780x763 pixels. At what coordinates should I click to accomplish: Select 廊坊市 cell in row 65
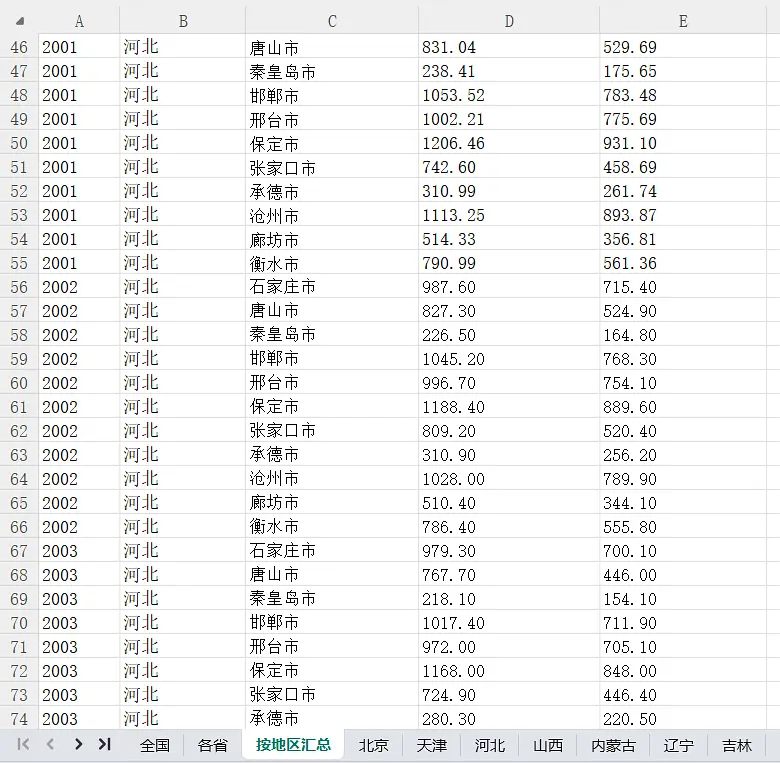(x=332, y=503)
